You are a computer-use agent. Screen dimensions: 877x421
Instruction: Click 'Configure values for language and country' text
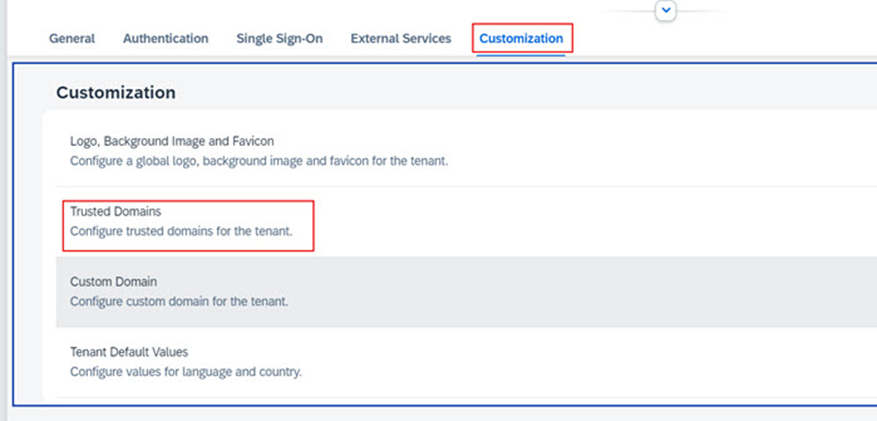(185, 371)
